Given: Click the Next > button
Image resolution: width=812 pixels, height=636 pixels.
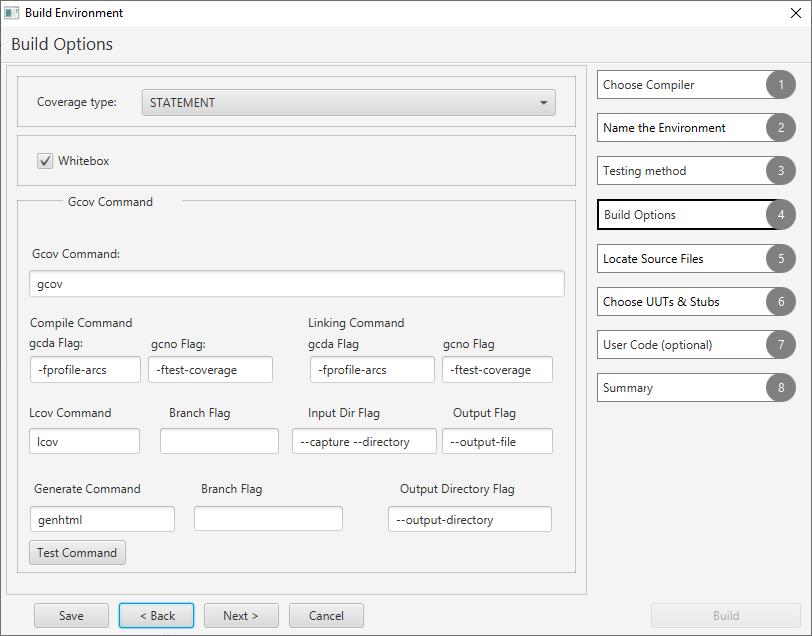Looking at the screenshot, I should (x=241, y=615).
